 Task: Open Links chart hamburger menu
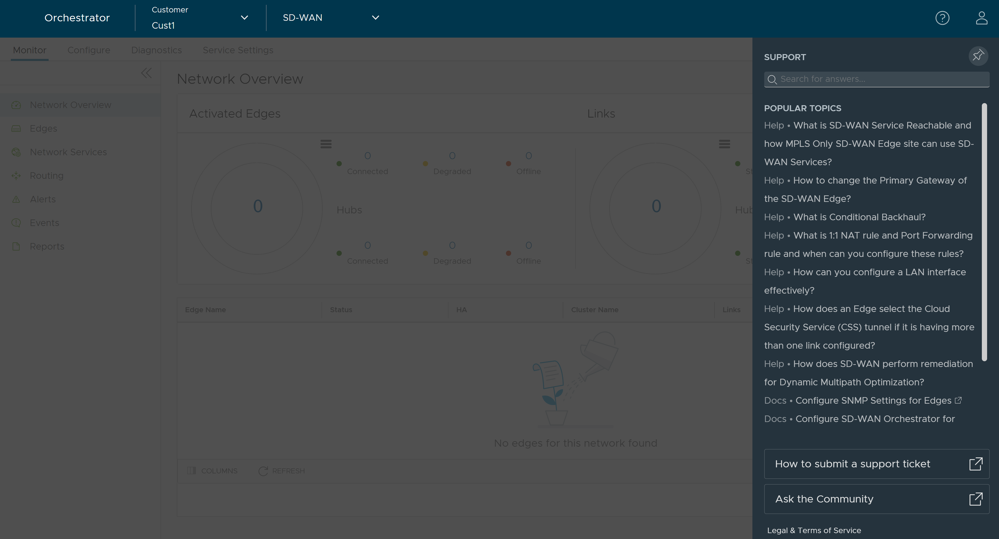tap(724, 144)
